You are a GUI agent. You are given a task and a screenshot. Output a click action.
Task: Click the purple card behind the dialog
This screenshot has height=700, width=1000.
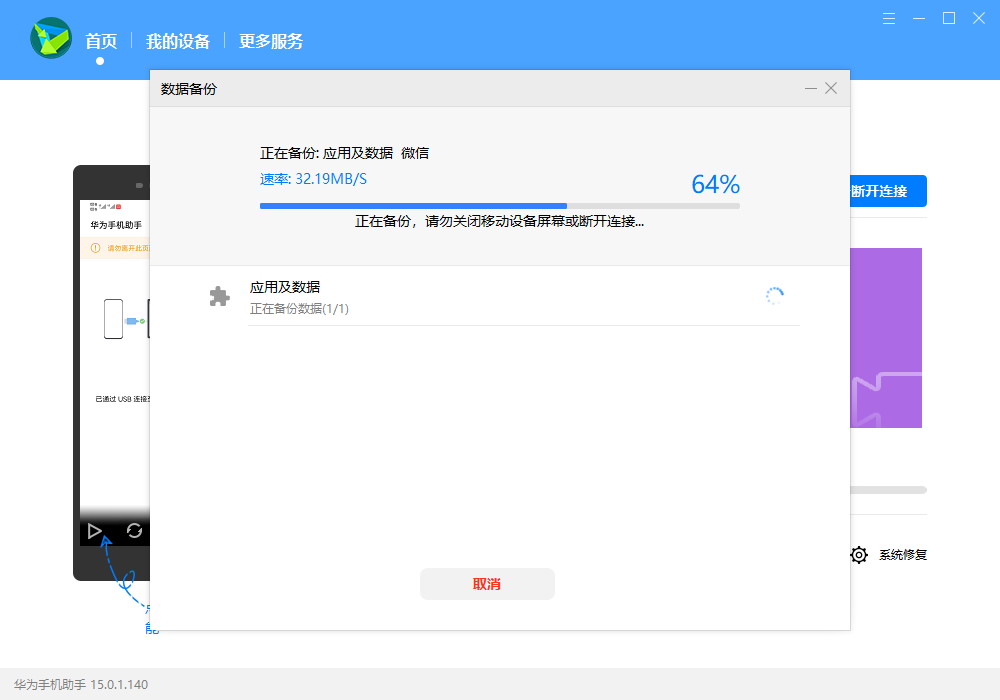point(886,338)
